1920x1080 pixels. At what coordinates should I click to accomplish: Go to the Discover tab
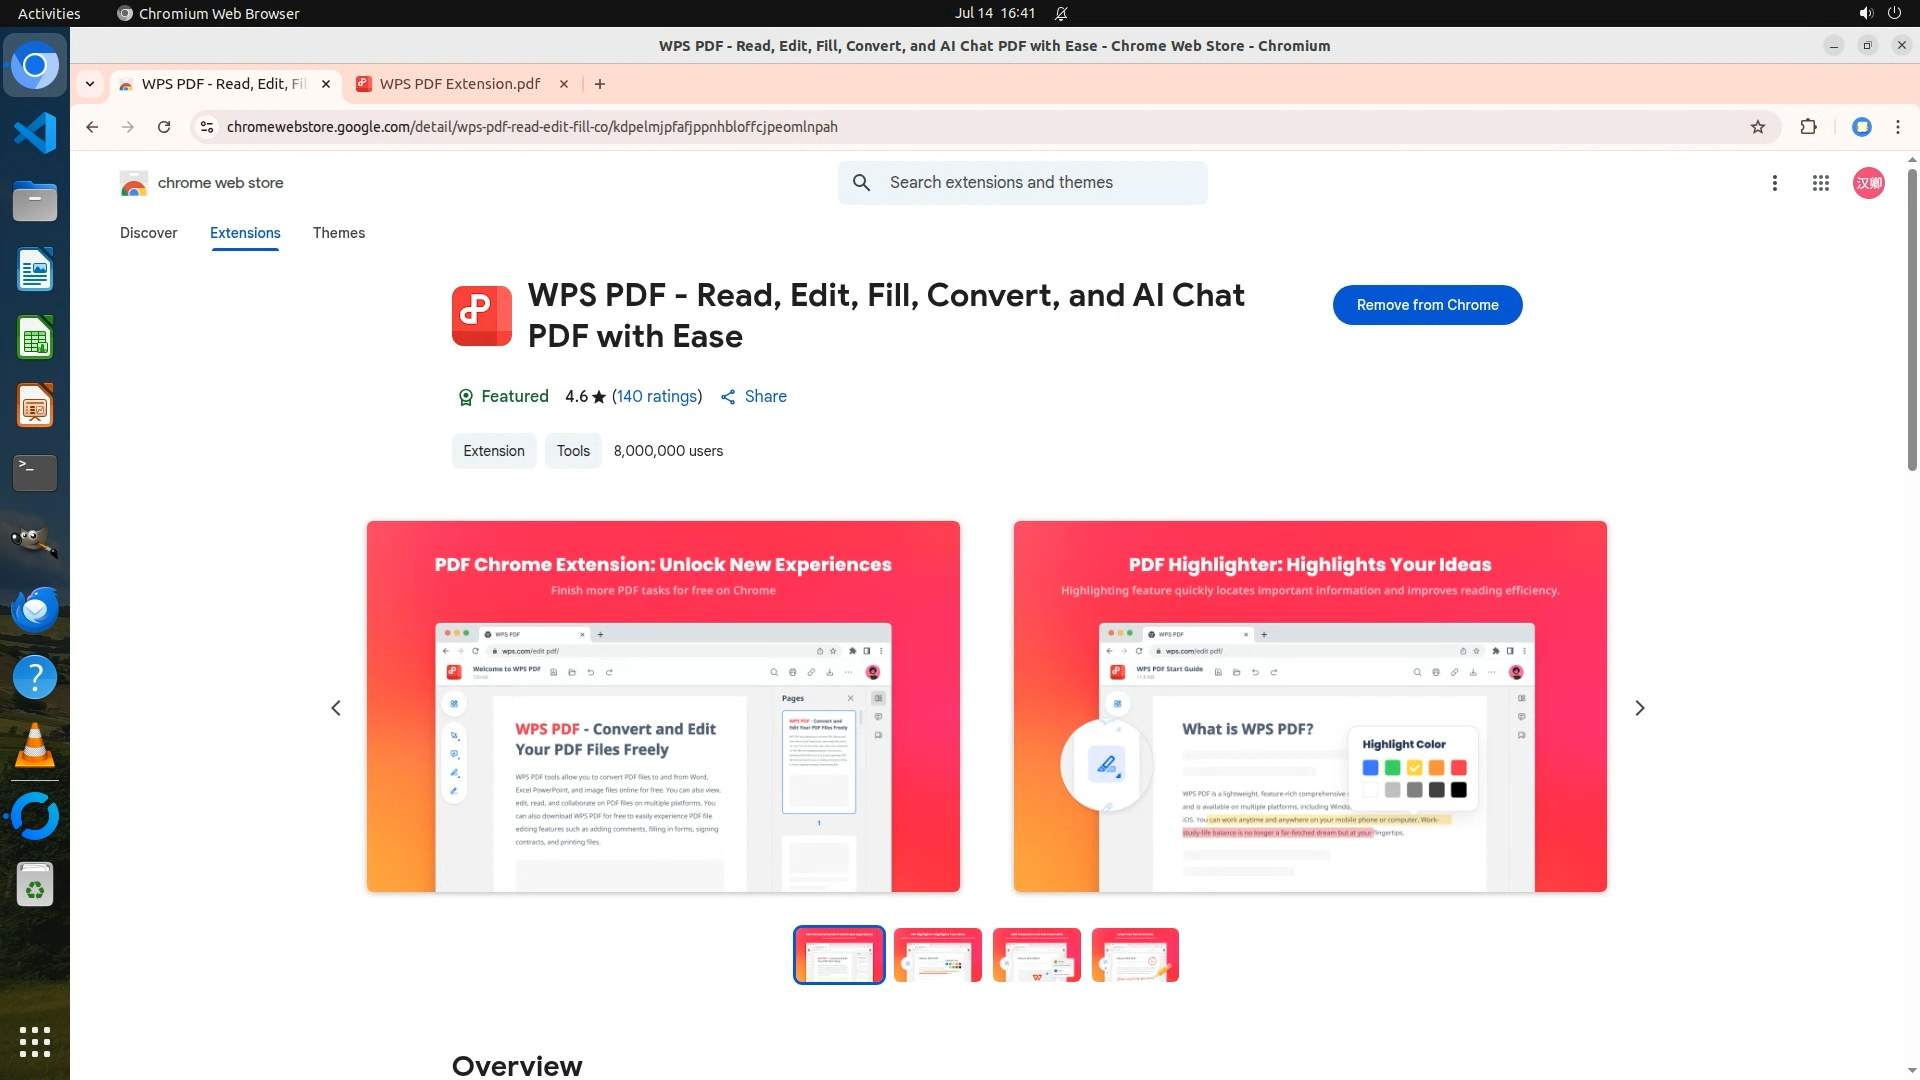click(x=149, y=233)
